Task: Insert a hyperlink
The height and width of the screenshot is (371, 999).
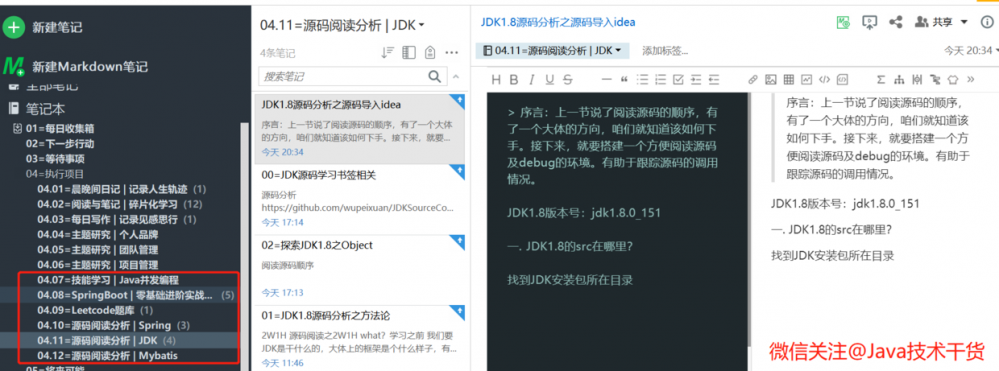Action: [752, 80]
